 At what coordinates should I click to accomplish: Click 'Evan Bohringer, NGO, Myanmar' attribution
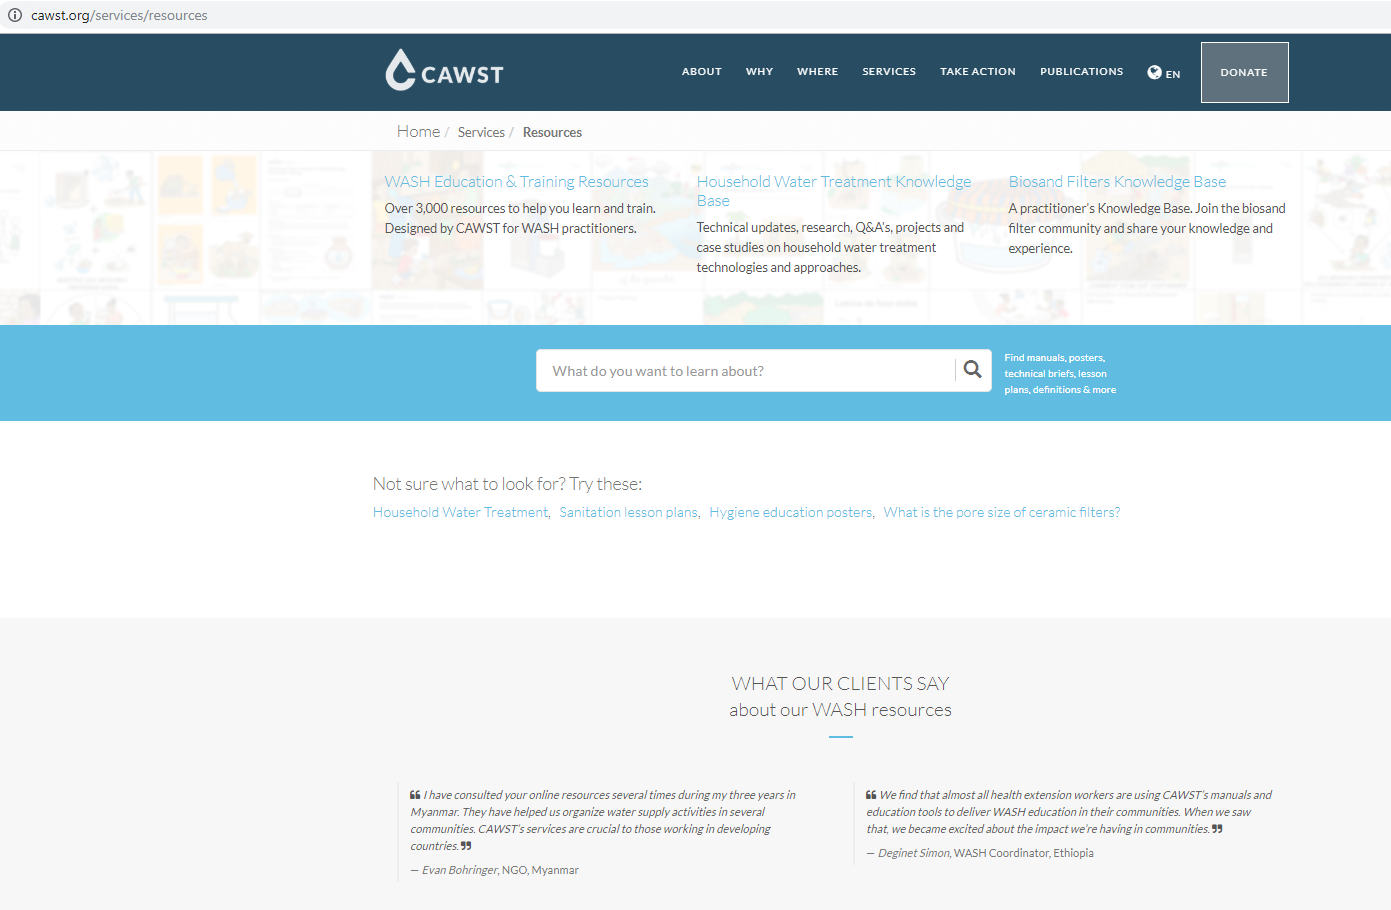(494, 870)
